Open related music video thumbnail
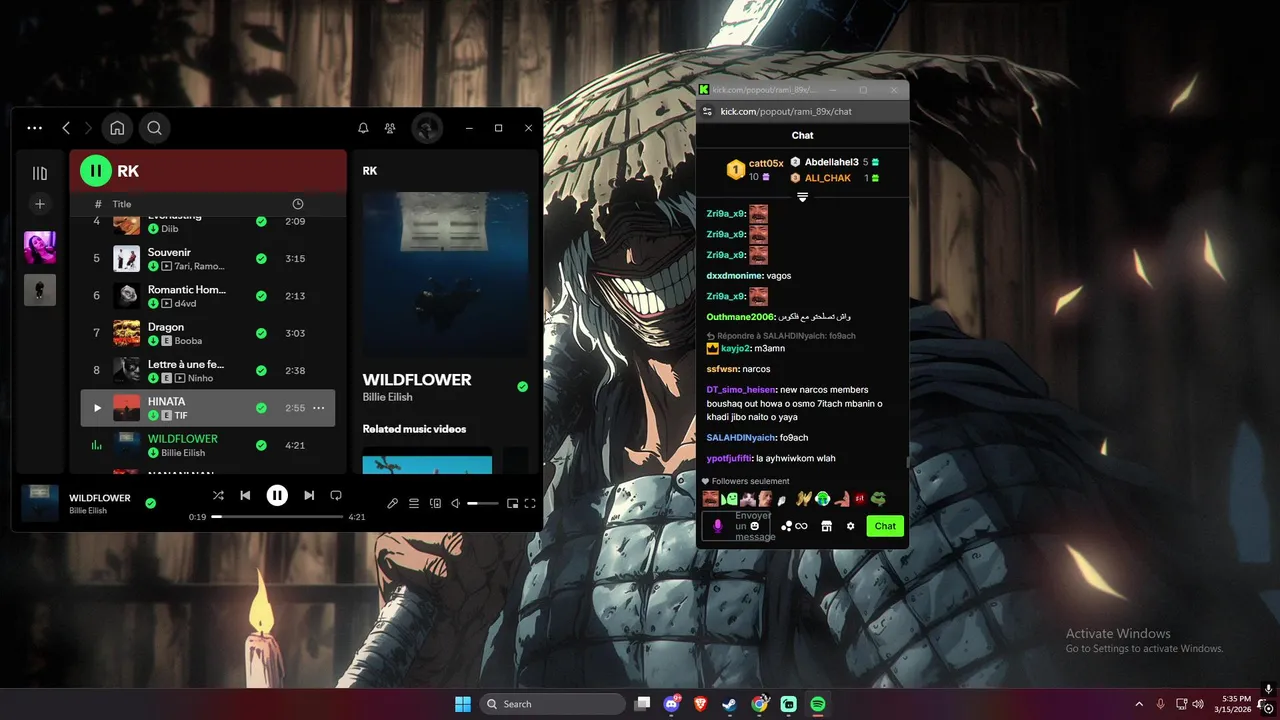The width and height of the screenshot is (1280, 720). point(427,464)
